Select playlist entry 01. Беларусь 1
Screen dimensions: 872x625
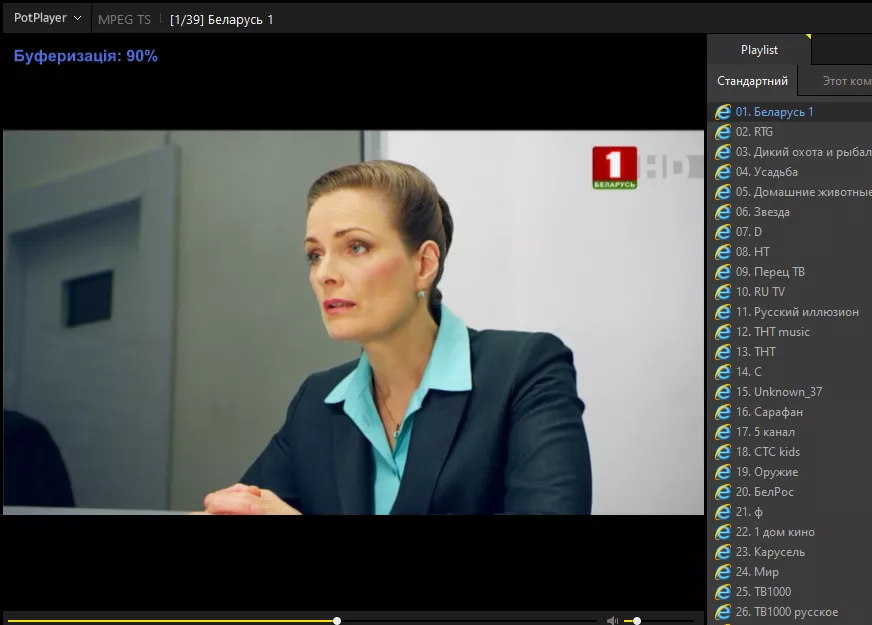790,112
